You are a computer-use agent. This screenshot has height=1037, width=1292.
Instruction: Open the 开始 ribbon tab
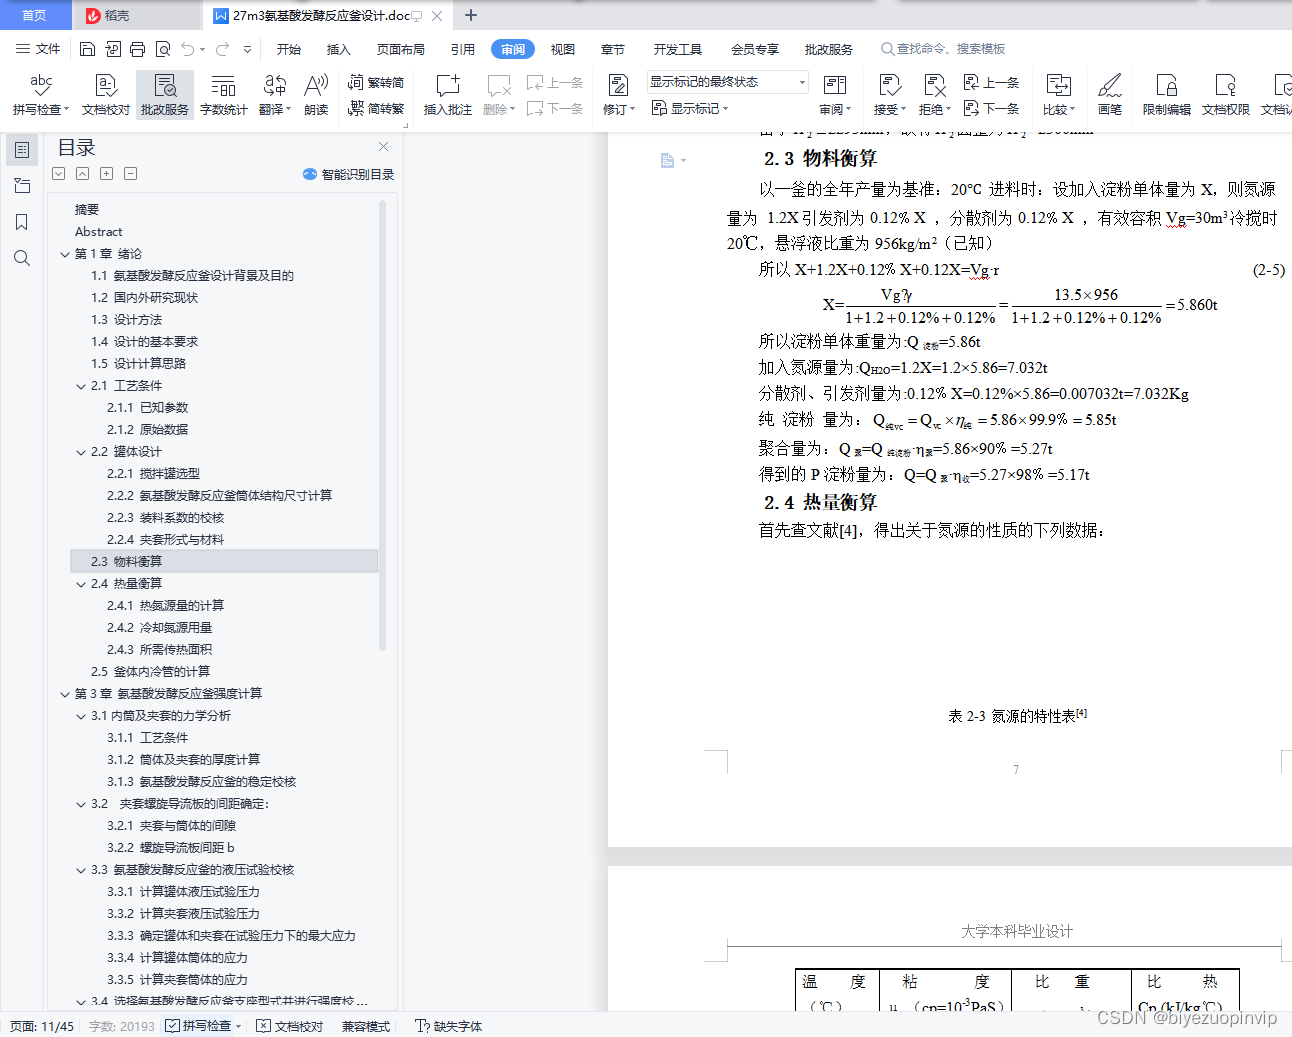(289, 49)
